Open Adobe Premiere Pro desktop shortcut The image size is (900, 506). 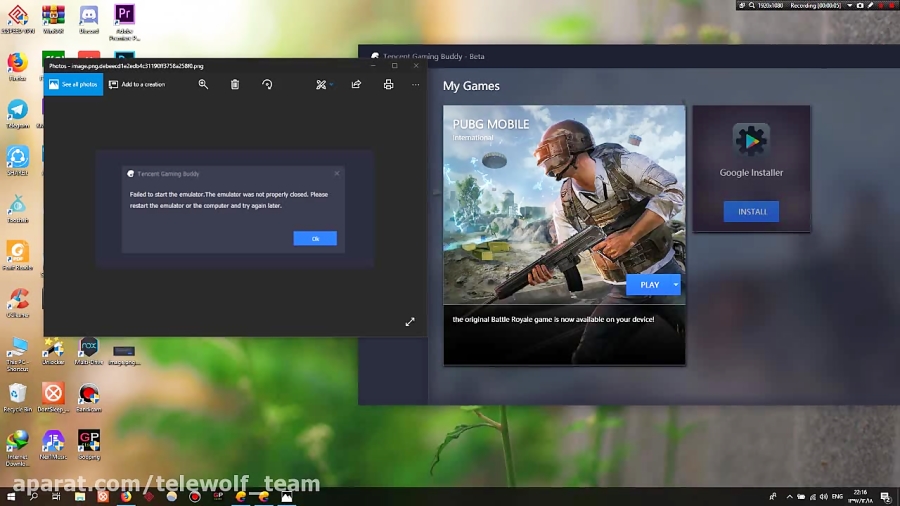[x=125, y=22]
